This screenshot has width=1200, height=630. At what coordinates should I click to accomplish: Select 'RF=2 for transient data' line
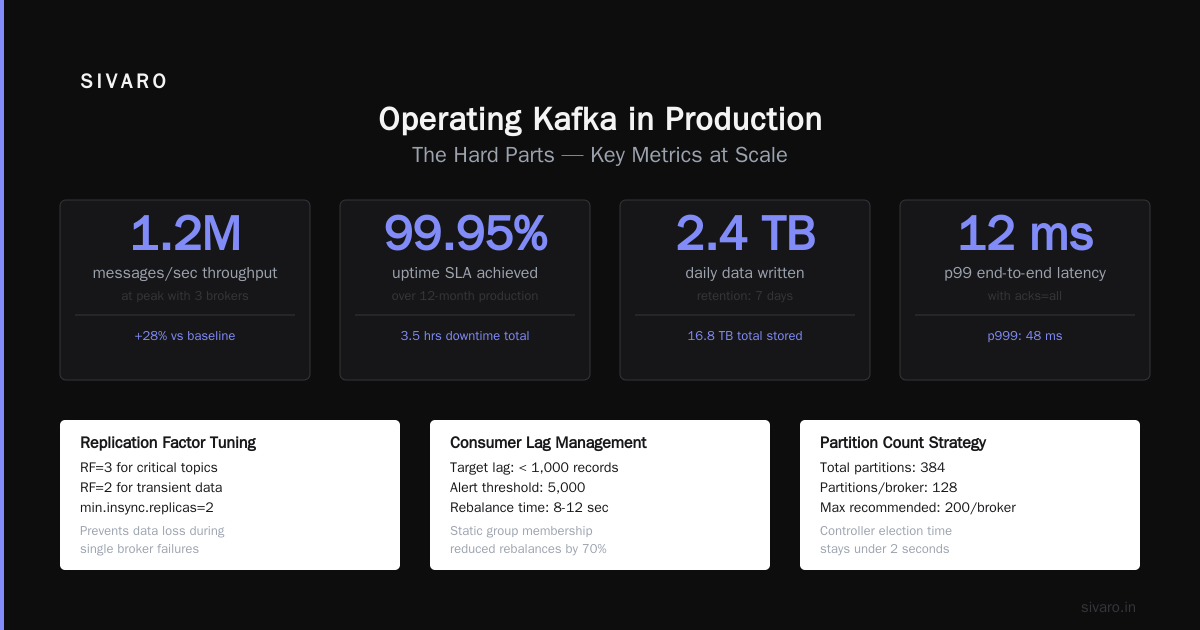click(x=151, y=488)
